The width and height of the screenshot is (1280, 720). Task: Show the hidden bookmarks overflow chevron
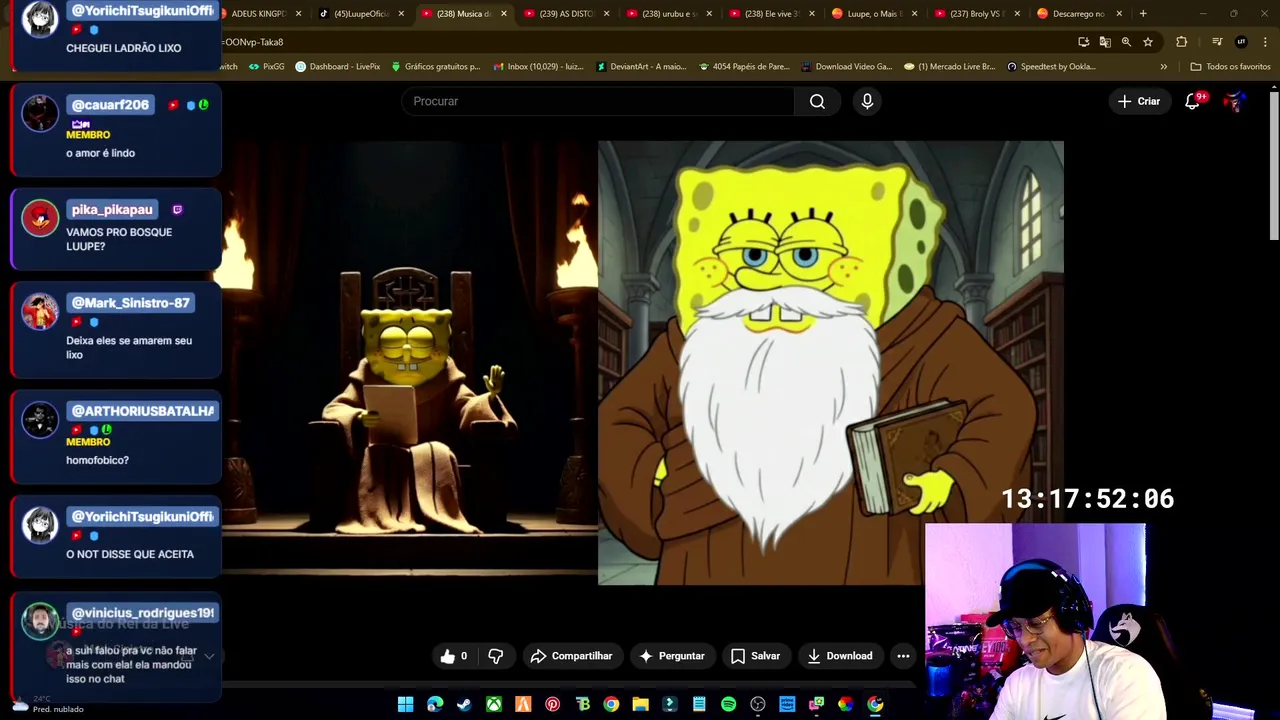click(x=1163, y=67)
